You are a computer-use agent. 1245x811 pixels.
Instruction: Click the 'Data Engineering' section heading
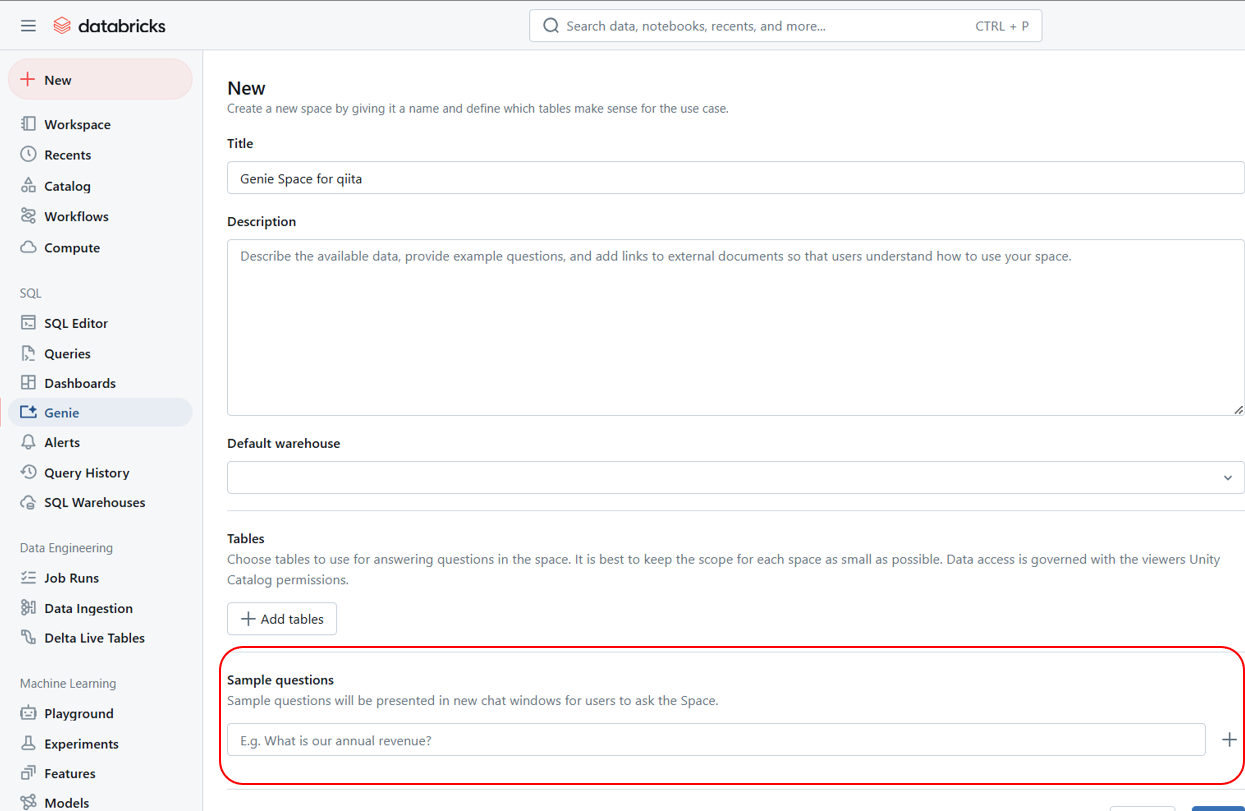click(x=66, y=548)
